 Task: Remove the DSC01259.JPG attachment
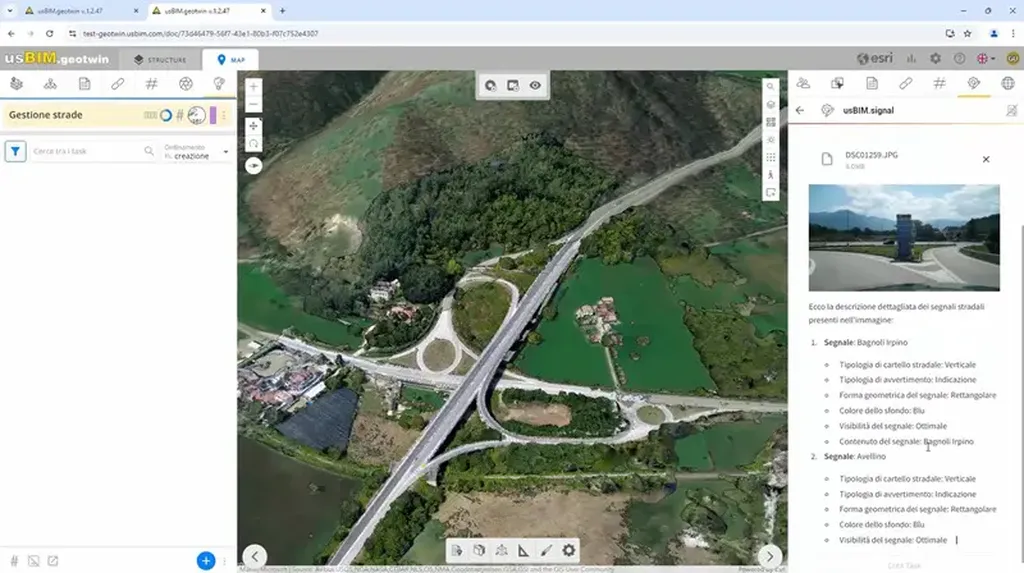click(985, 159)
